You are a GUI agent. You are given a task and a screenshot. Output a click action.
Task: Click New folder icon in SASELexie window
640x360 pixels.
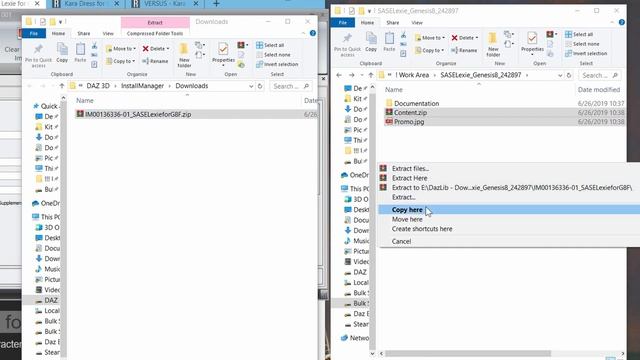(x=493, y=44)
